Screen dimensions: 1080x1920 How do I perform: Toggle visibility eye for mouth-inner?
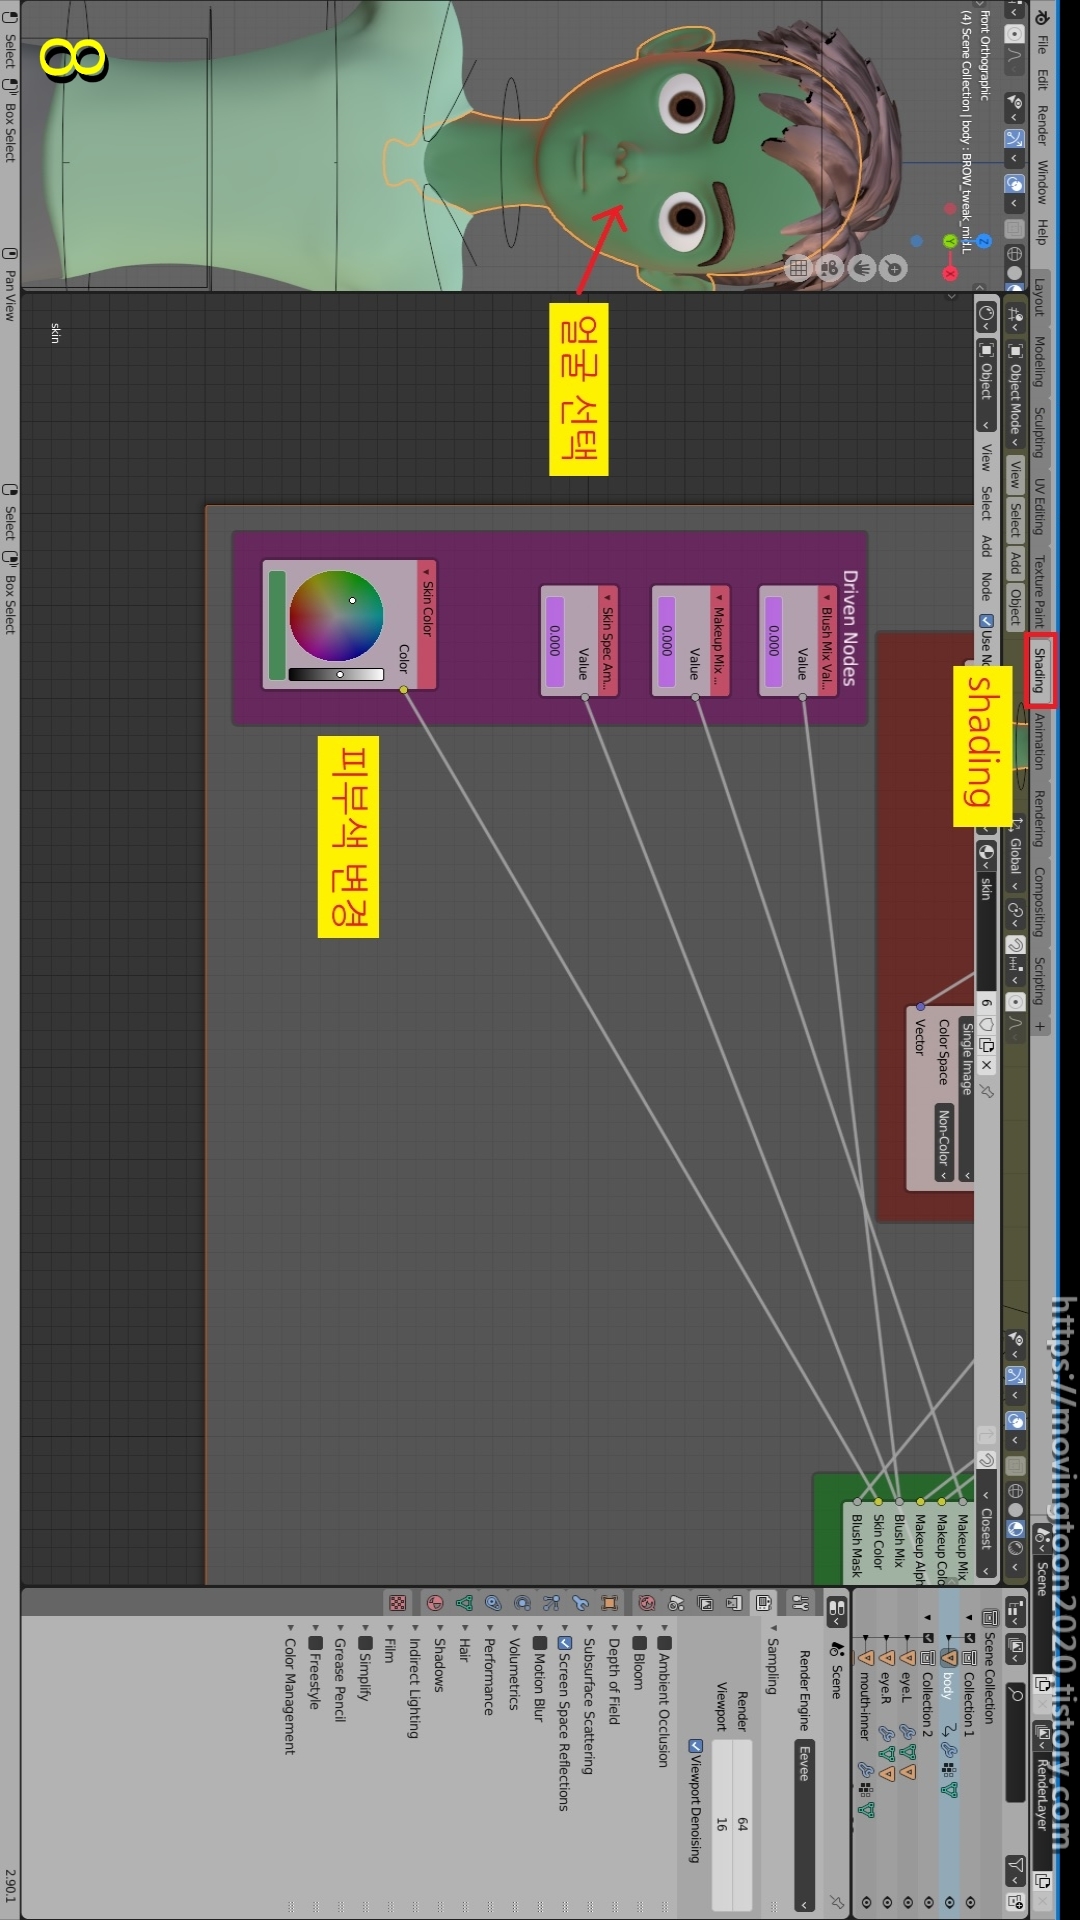click(x=865, y=1901)
